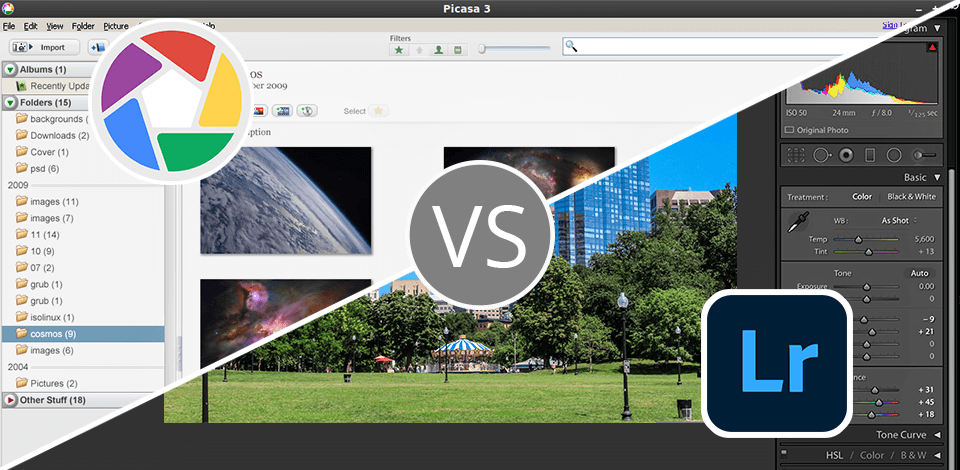
Task: Select the Lightroom spot removal tool
Action: [822, 155]
